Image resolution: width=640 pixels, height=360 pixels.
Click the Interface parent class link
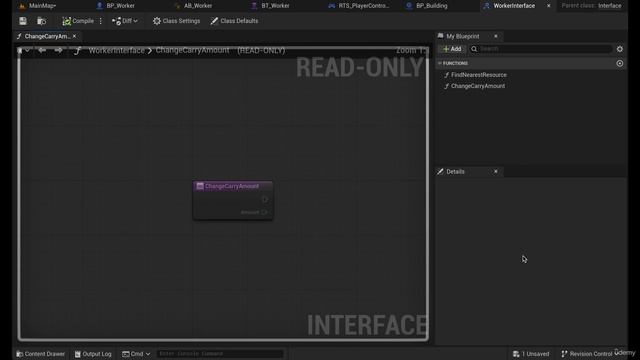coord(610,6)
